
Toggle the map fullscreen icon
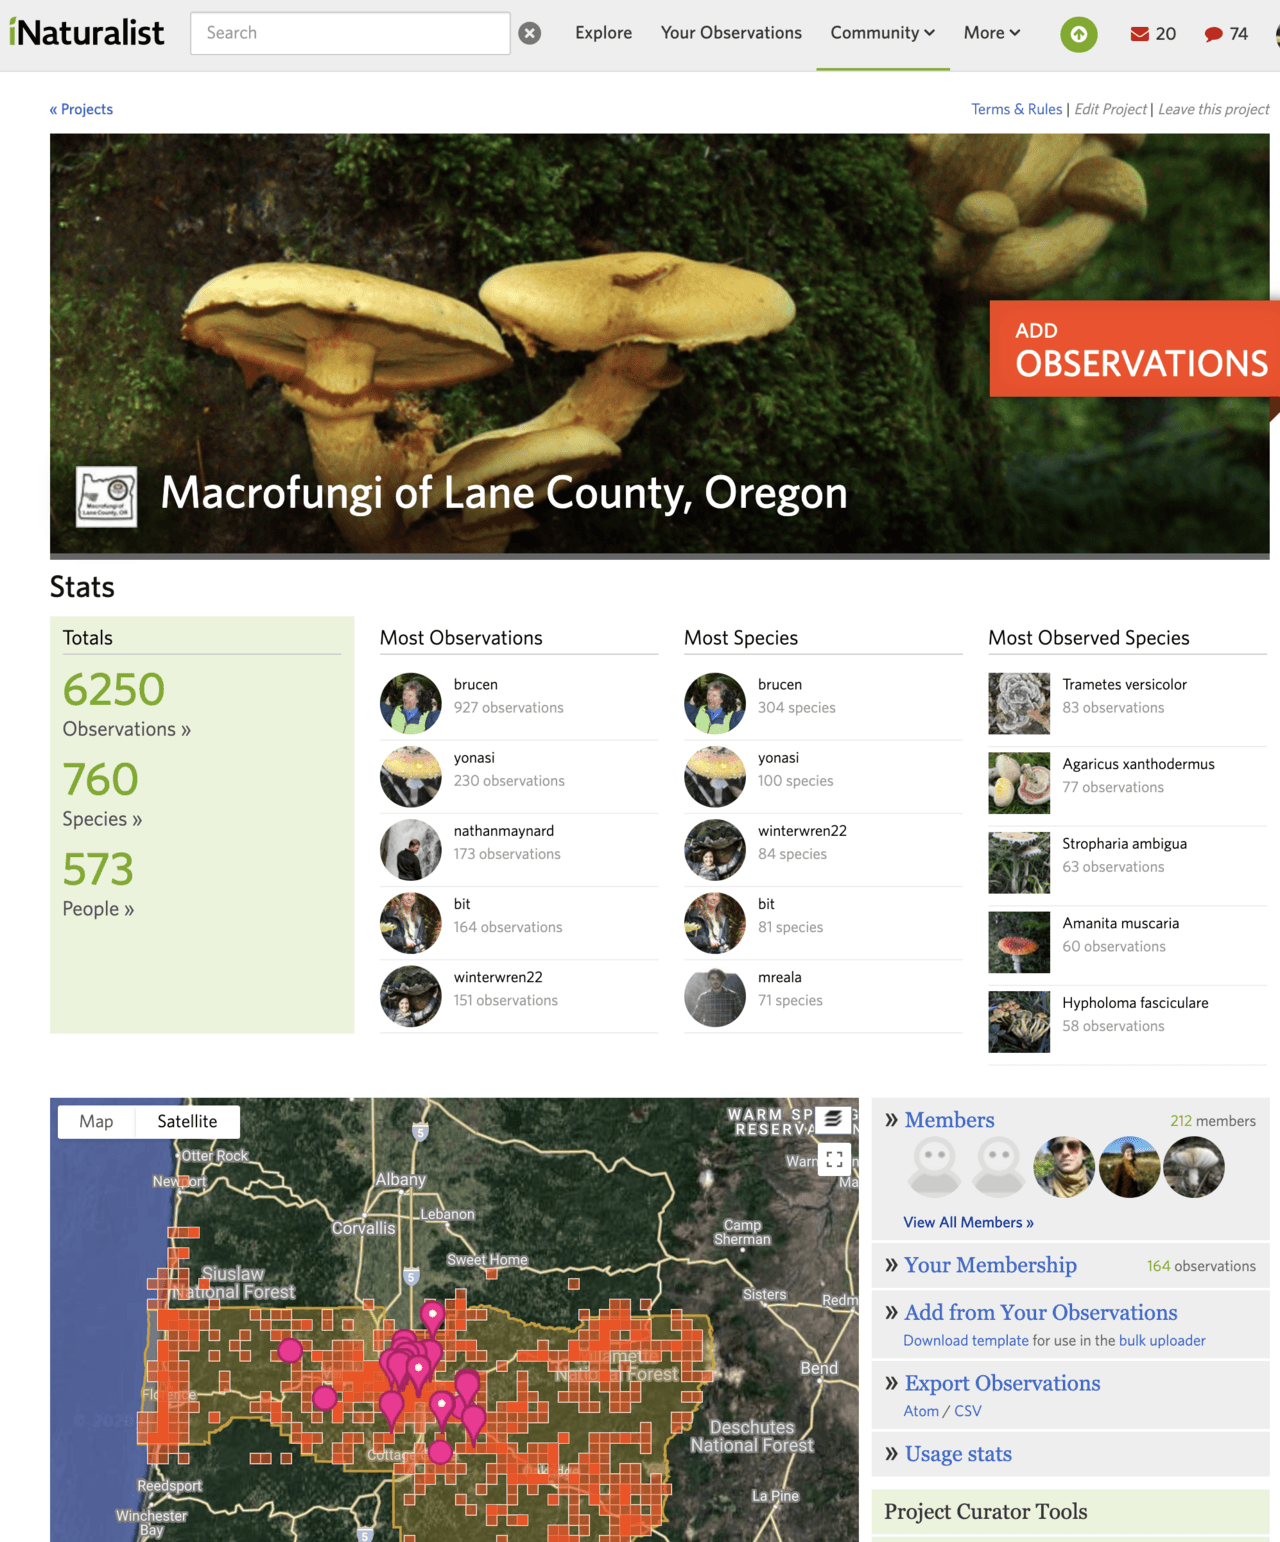(x=834, y=1160)
